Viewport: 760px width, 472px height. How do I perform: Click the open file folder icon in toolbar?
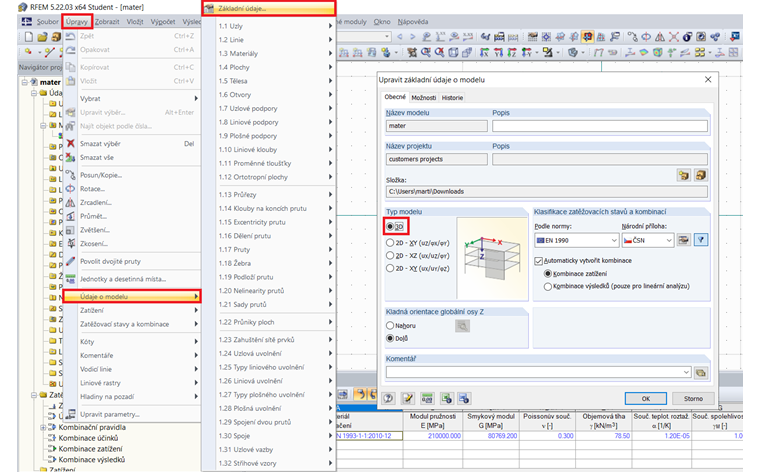42,37
